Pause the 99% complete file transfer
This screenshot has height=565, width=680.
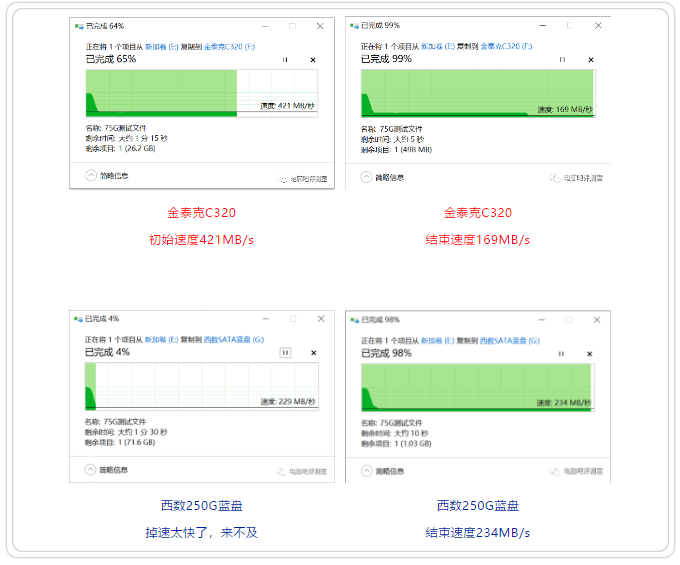tap(562, 60)
